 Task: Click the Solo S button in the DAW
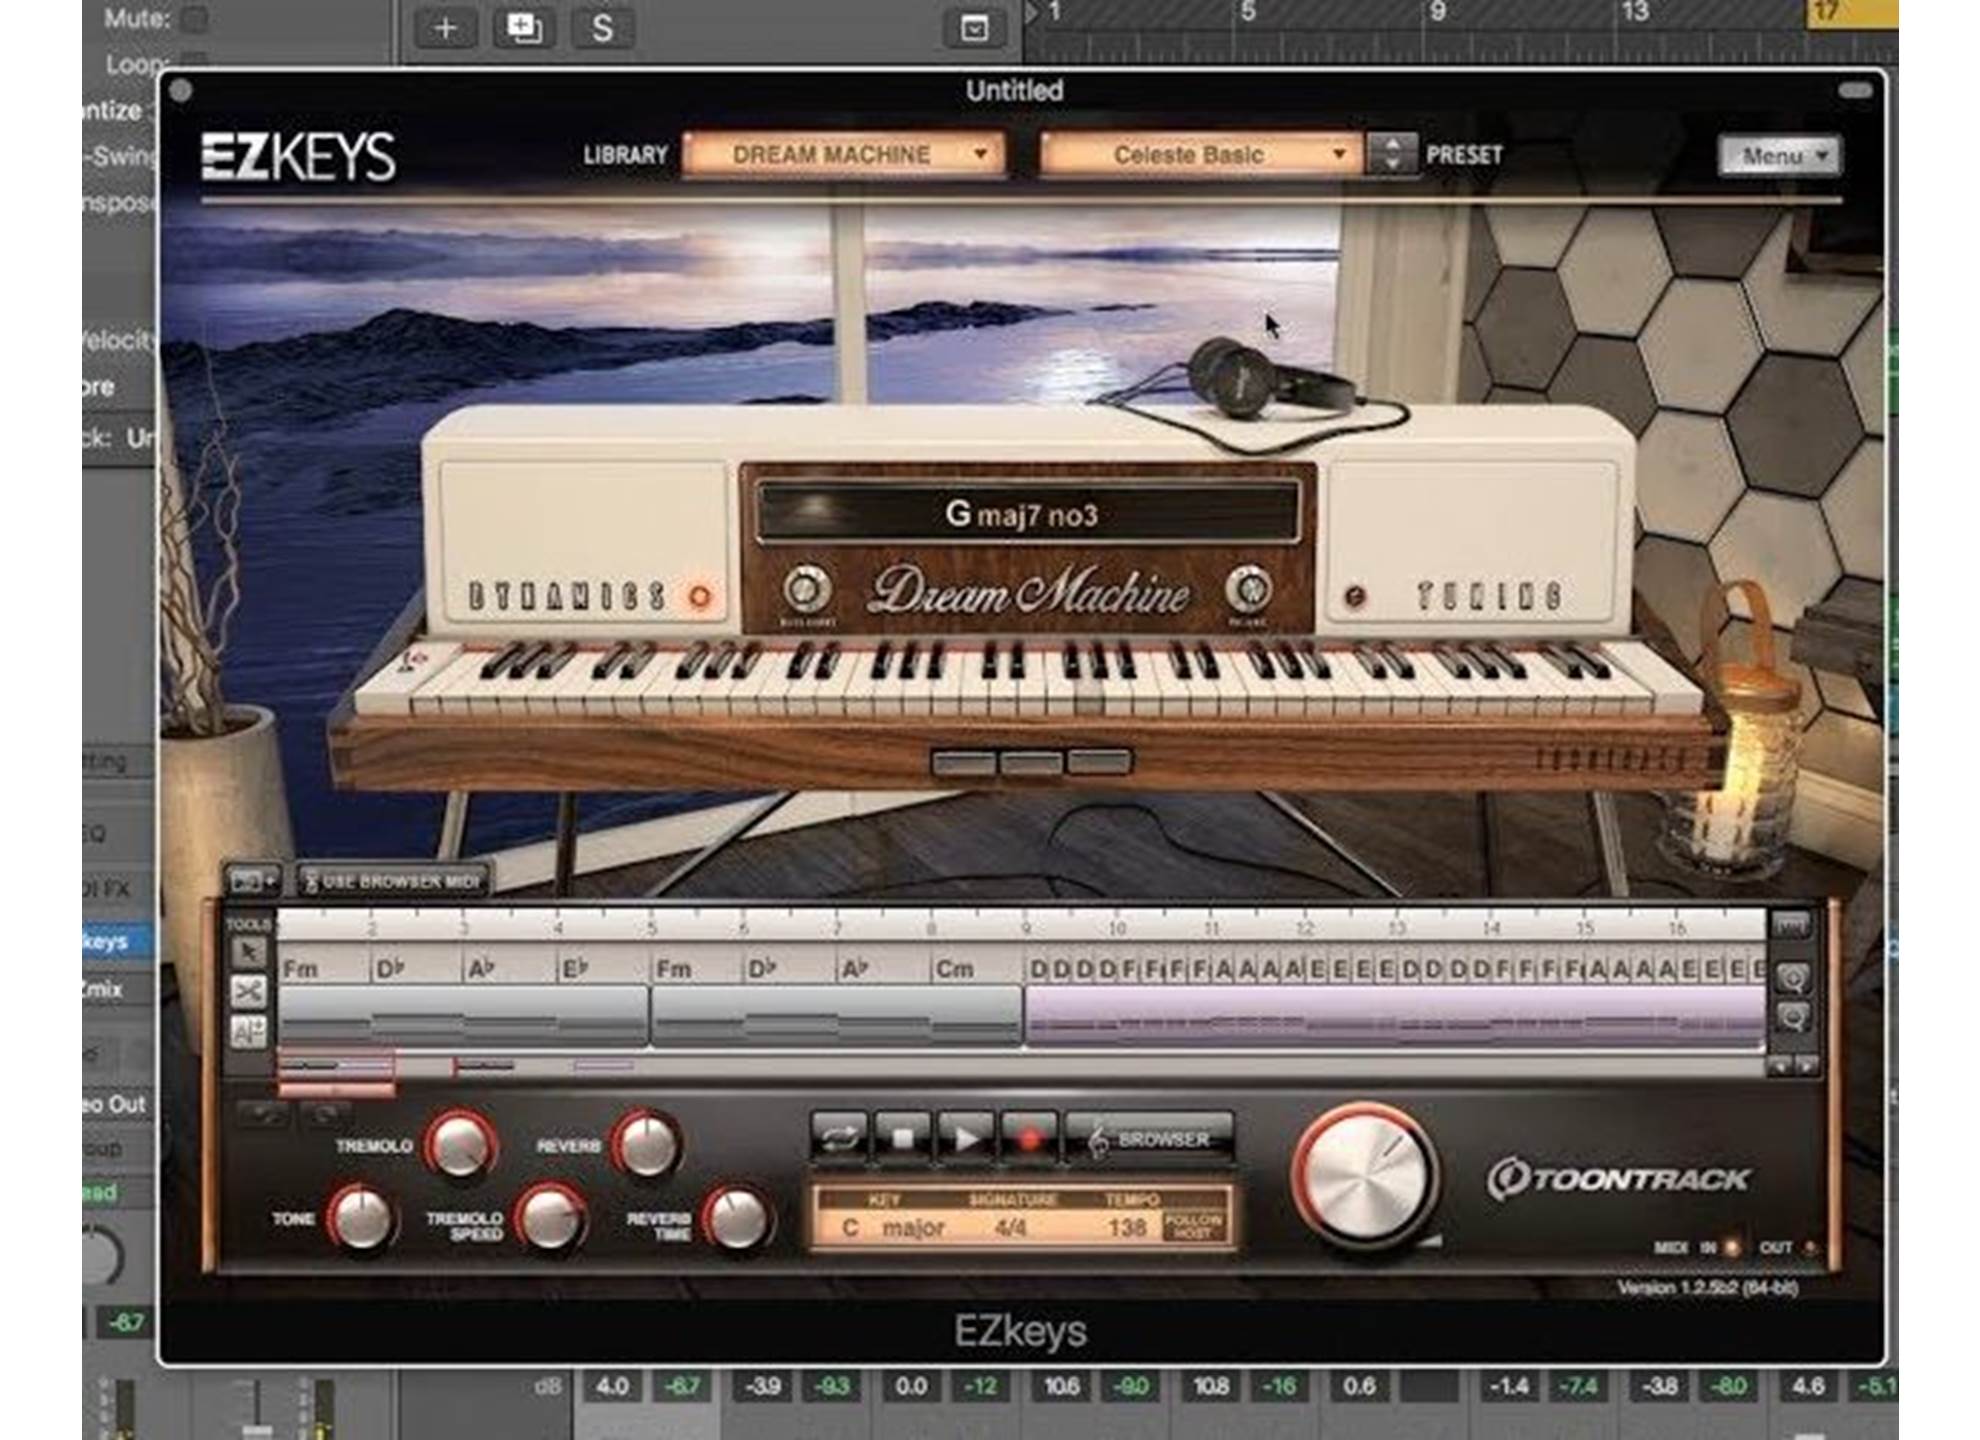point(602,28)
